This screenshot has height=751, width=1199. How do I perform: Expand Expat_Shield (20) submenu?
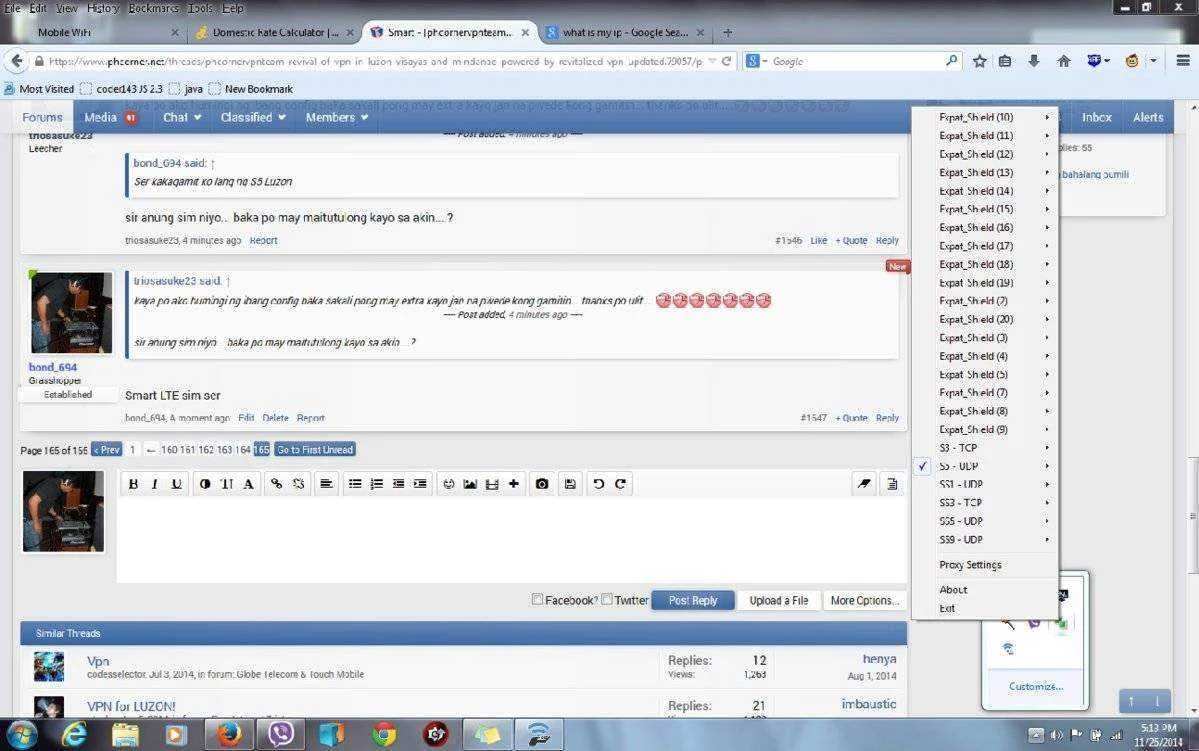pos(985,319)
